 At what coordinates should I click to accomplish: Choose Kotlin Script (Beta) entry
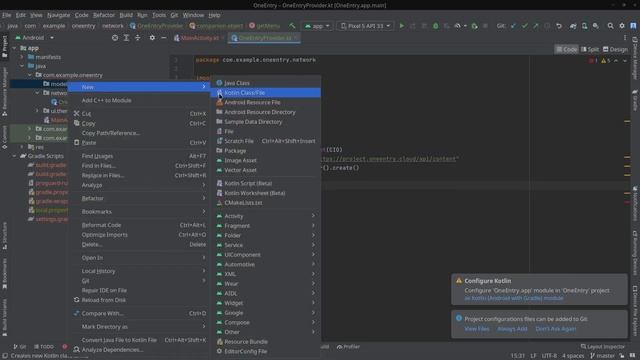tap(265, 183)
